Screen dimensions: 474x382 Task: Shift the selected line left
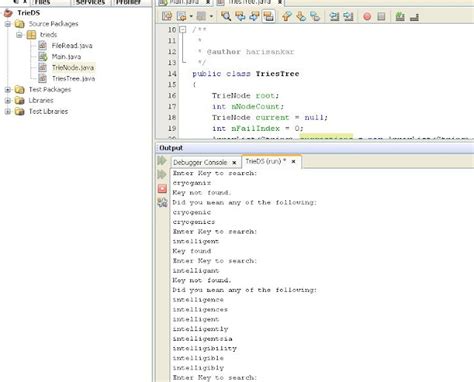click(334, 16)
